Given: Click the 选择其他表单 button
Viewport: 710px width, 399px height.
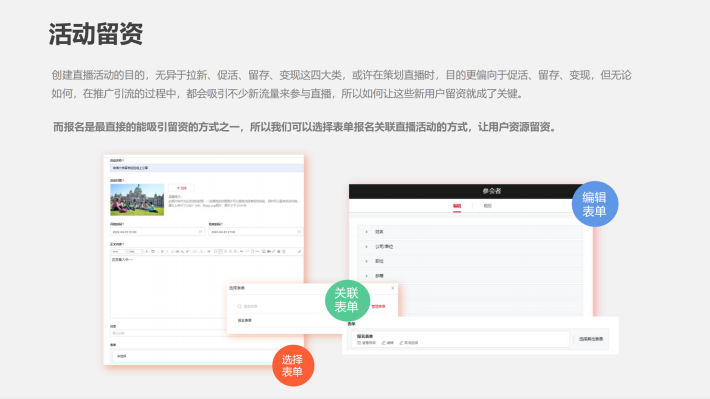Looking at the screenshot, I should (590, 339).
